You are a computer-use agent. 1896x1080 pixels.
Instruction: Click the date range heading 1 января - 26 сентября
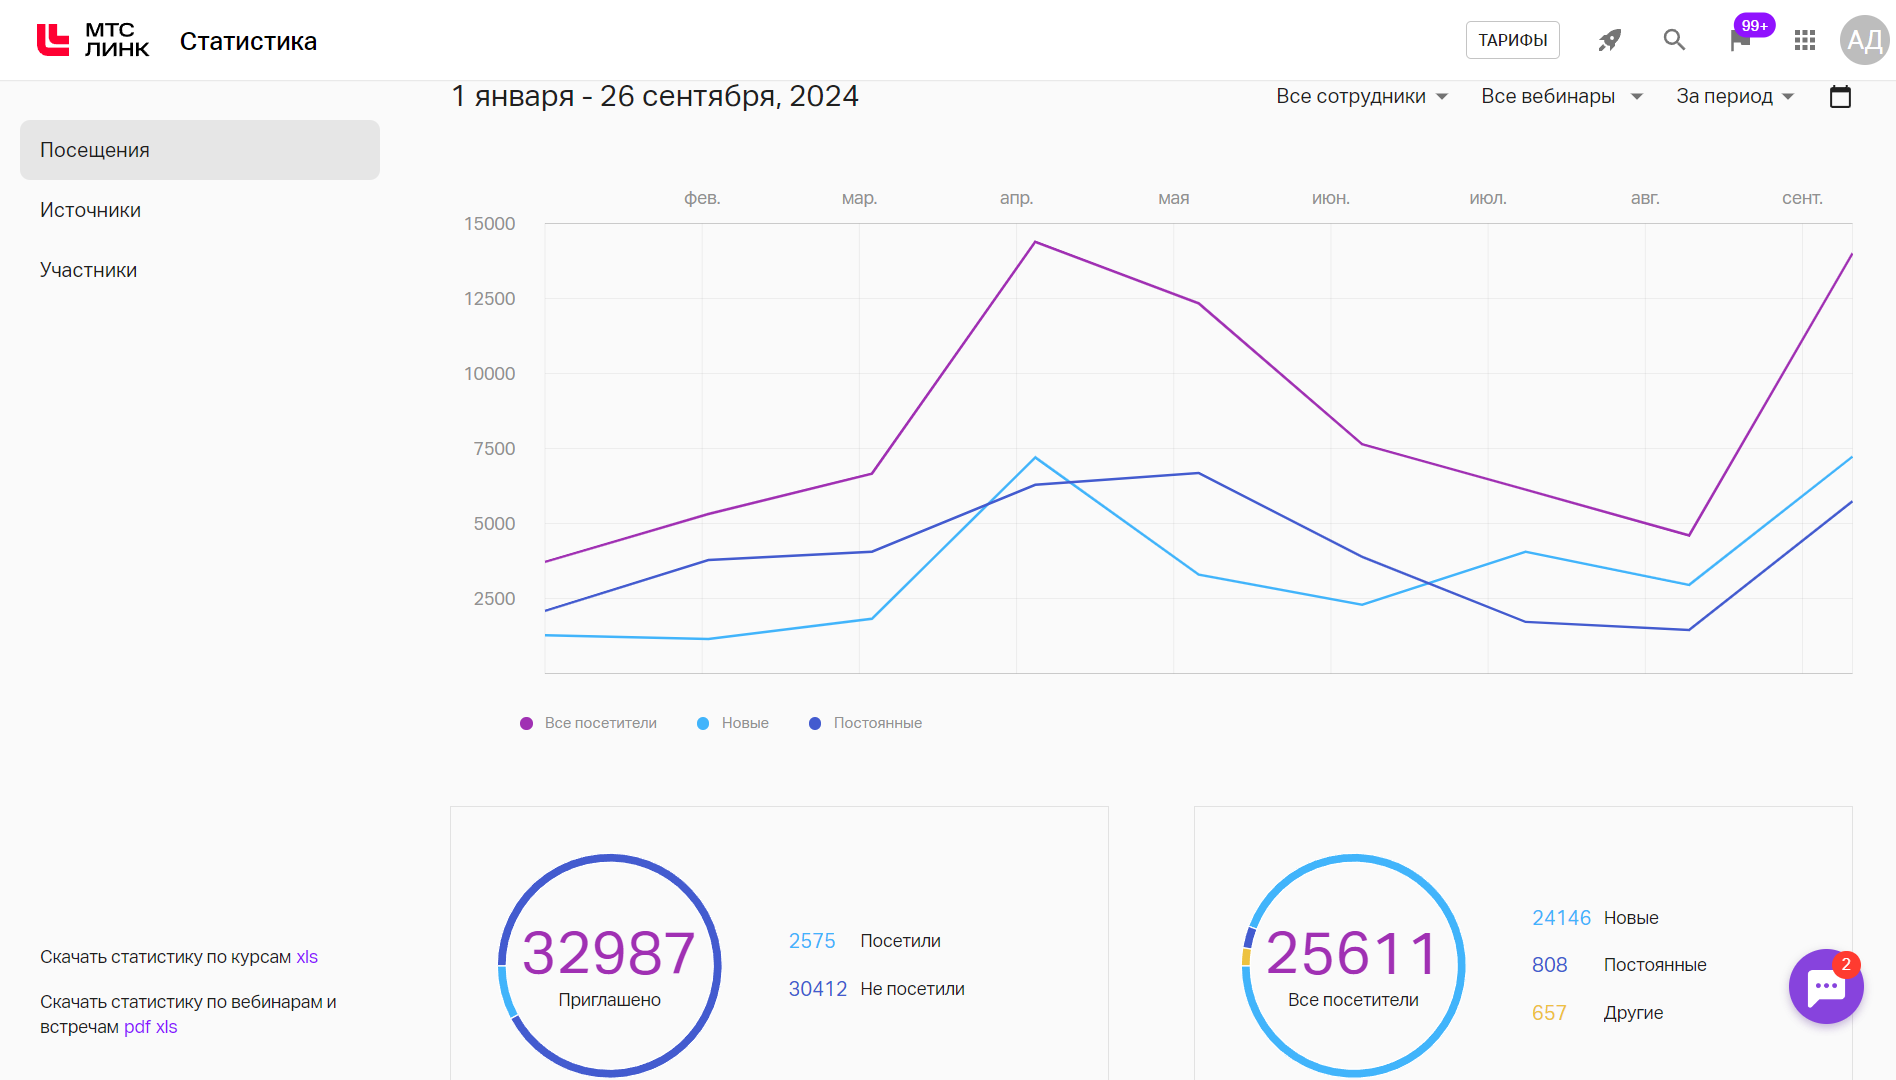click(655, 96)
